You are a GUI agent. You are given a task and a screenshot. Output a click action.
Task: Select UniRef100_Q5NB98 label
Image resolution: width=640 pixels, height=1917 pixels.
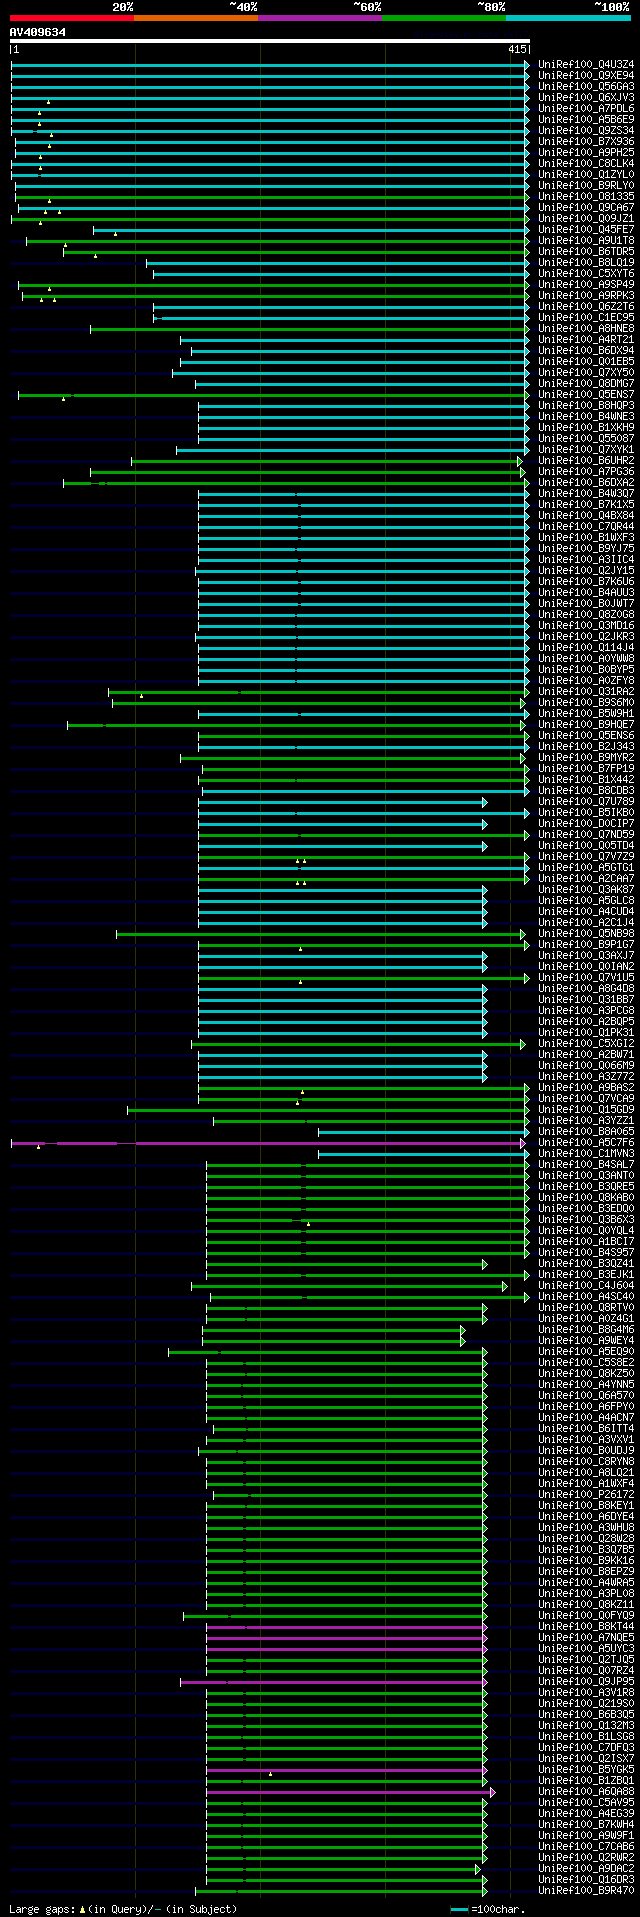click(x=586, y=934)
